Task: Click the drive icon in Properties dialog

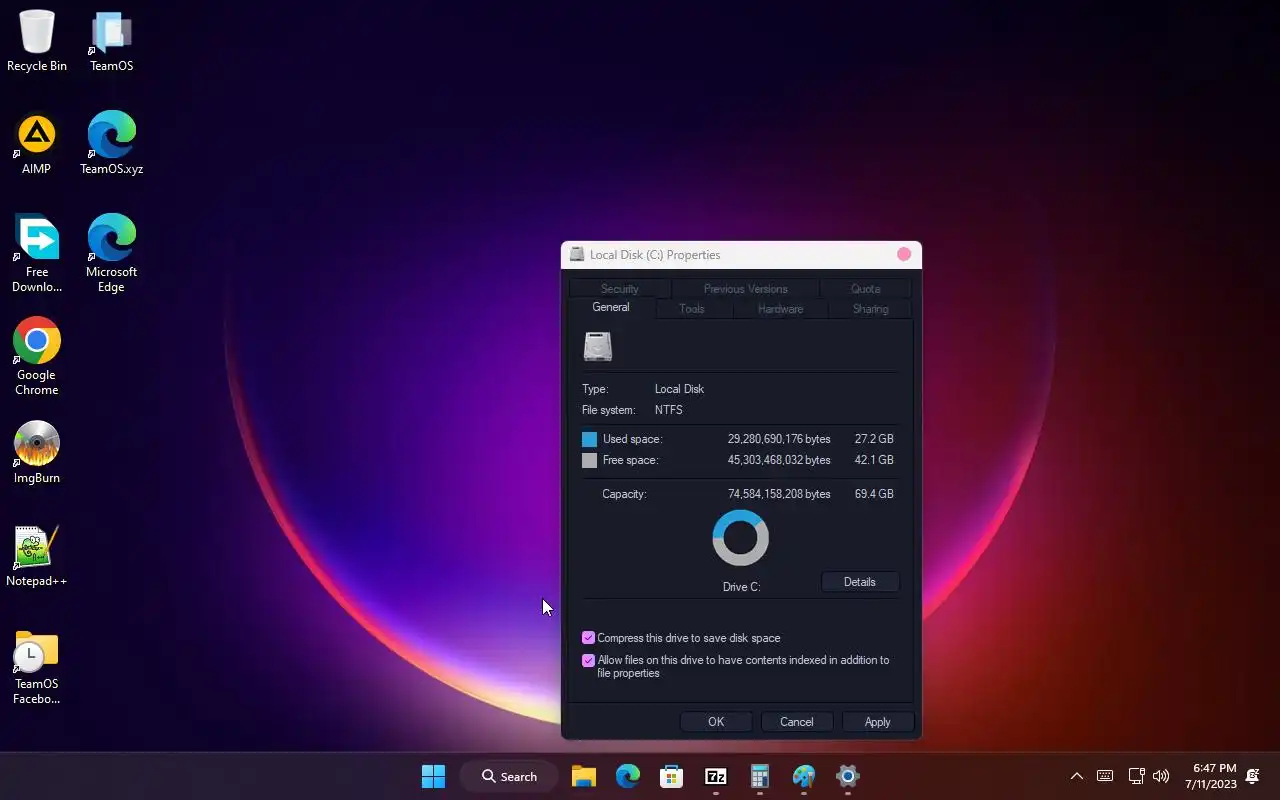Action: [x=598, y=347]
